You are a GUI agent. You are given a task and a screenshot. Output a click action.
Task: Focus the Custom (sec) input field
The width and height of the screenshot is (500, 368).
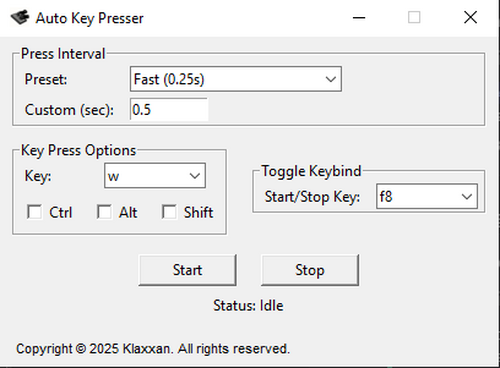[169, 109]
